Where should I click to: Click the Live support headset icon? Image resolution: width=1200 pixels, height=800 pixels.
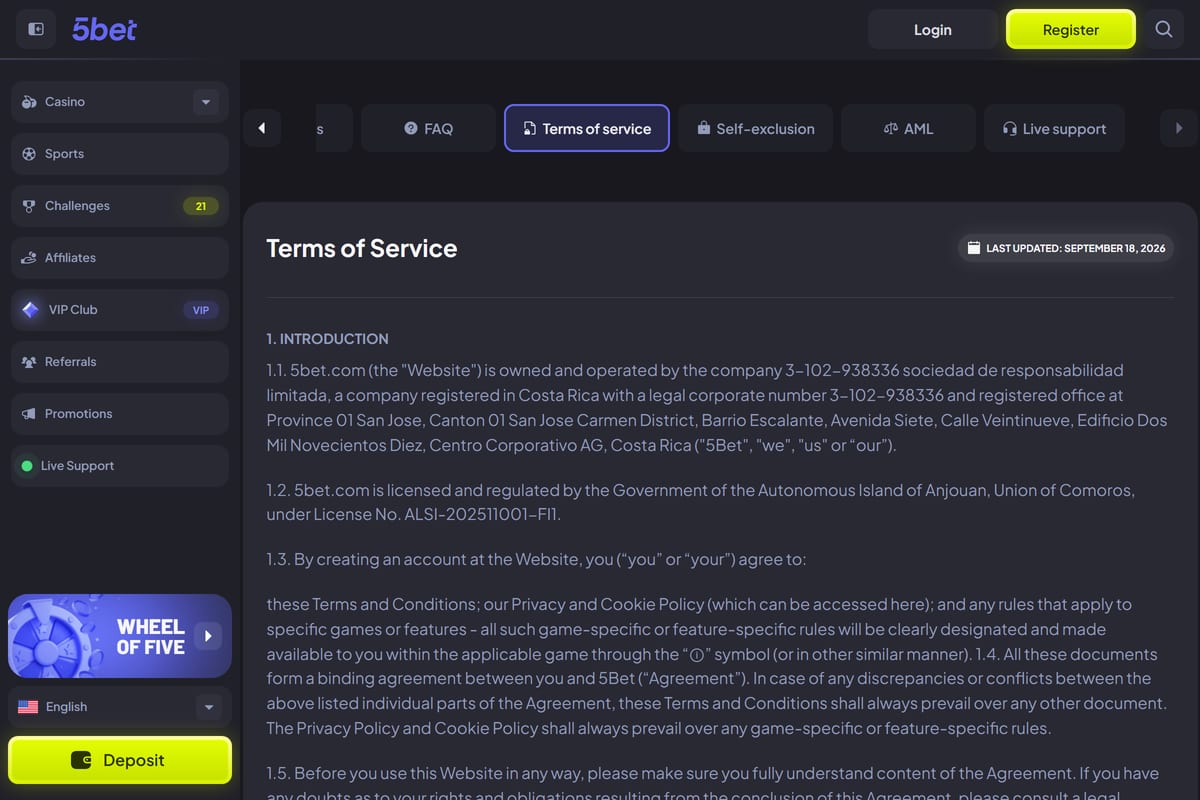(1009, 129)
